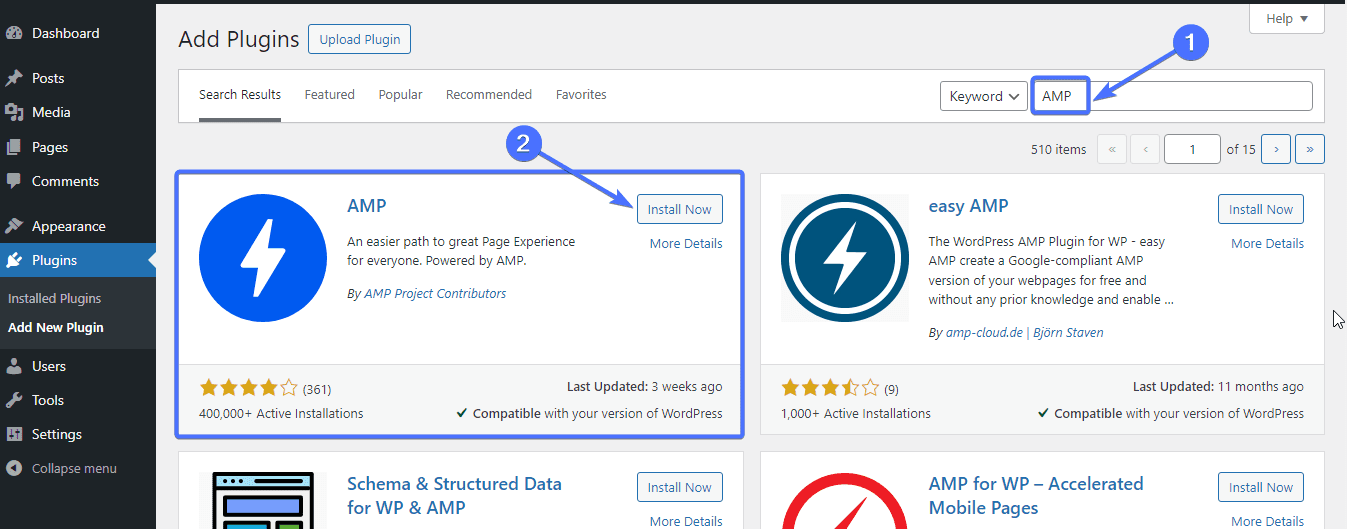Click the Comments bubble icon
Image resolution: width=1347 pixels, height=529 pixels.
14,181
